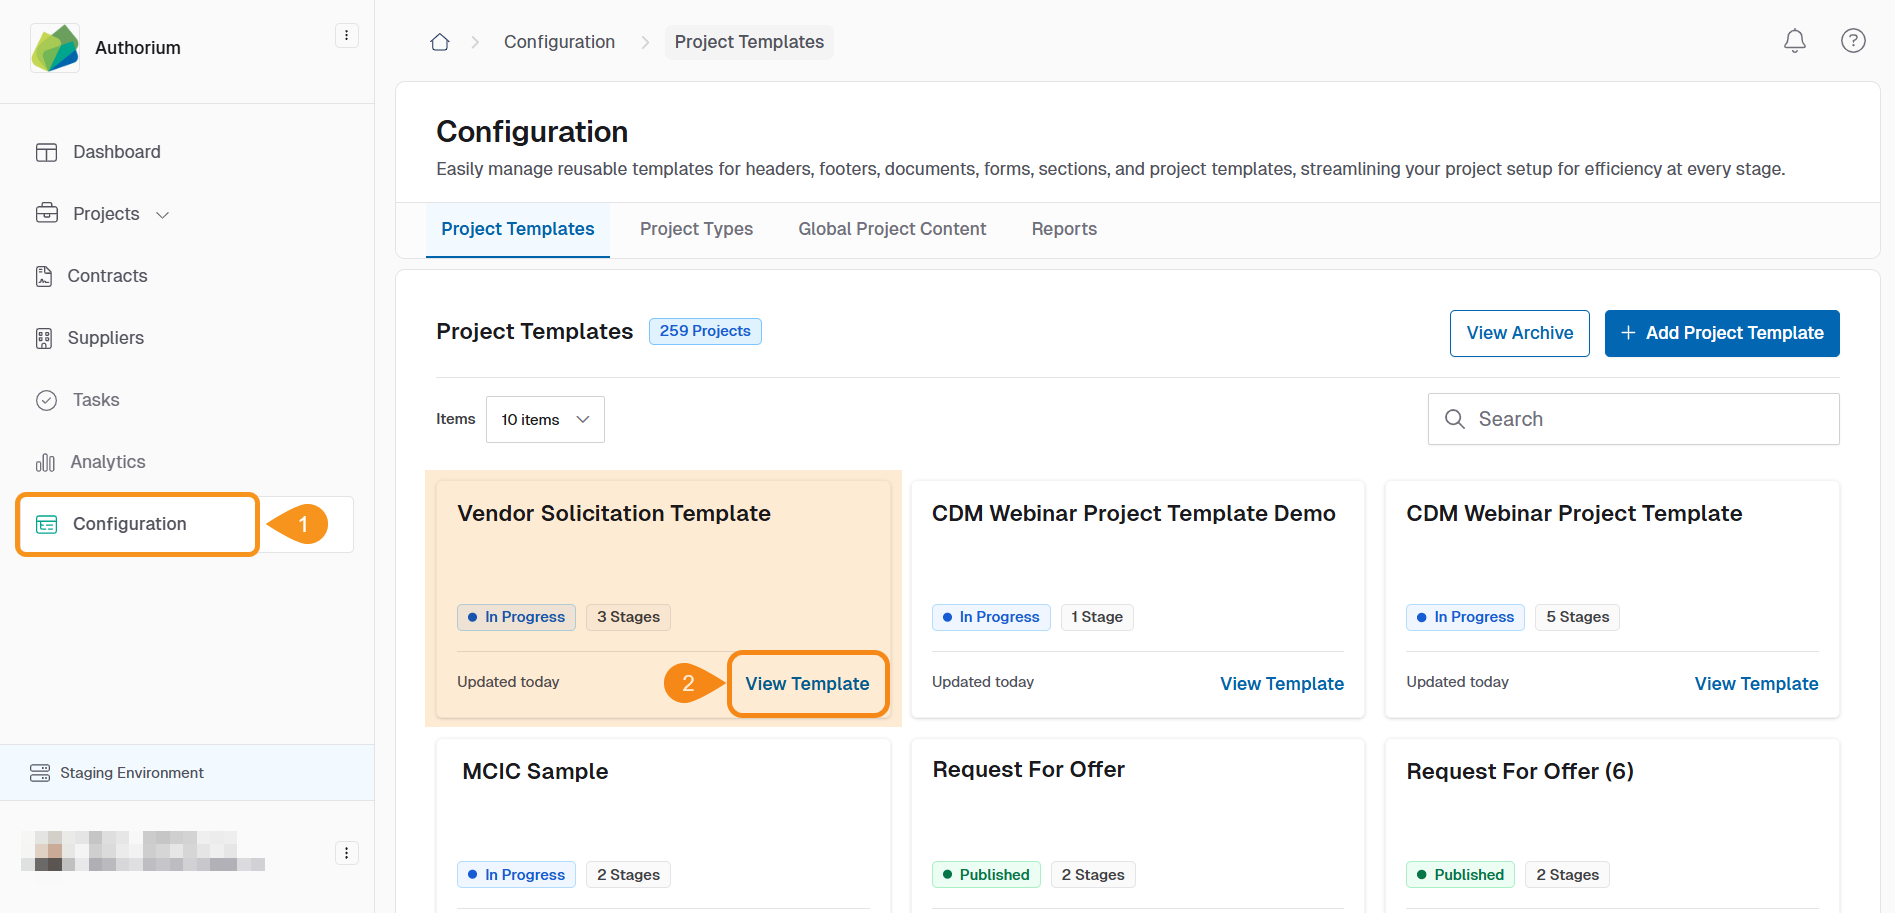Switch to the Project Types tab

[696, 229]
